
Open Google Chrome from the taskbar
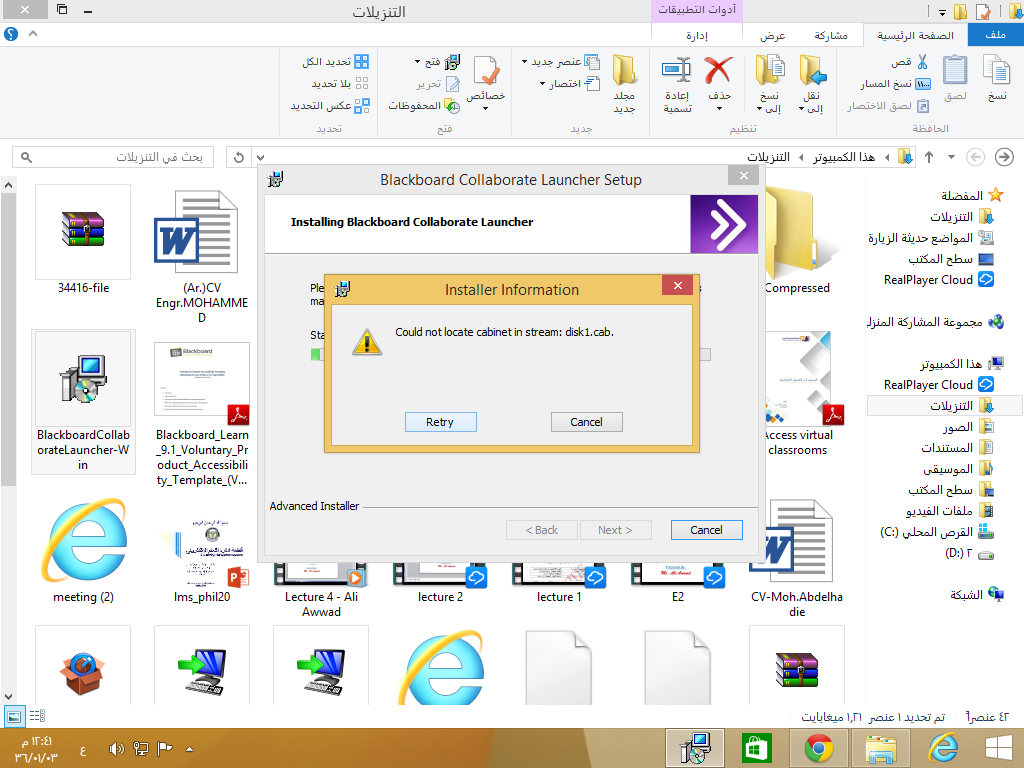pyautogui.click(x=818, y=748)
